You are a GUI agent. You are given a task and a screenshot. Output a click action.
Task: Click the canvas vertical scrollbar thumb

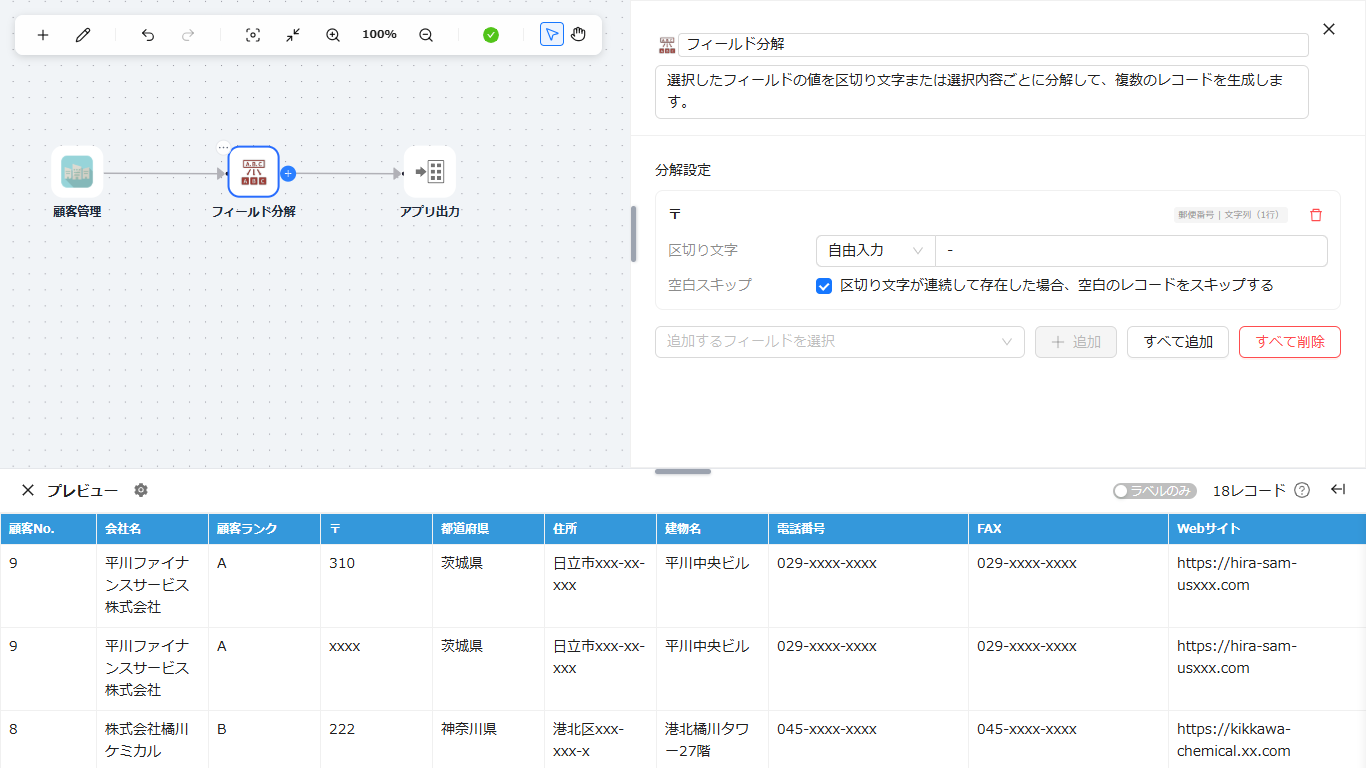tap(633, 234)
